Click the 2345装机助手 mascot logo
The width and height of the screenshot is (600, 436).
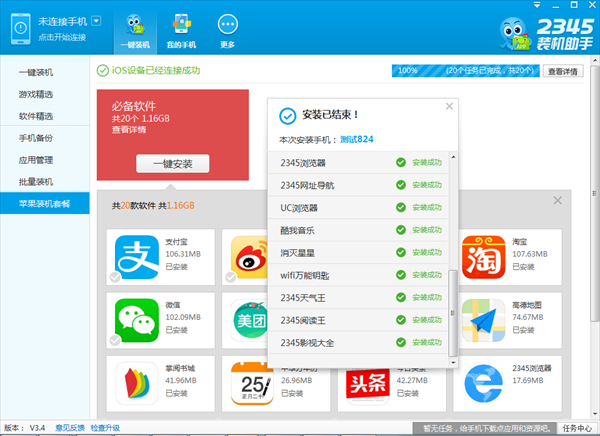click(x=515, y=34)
